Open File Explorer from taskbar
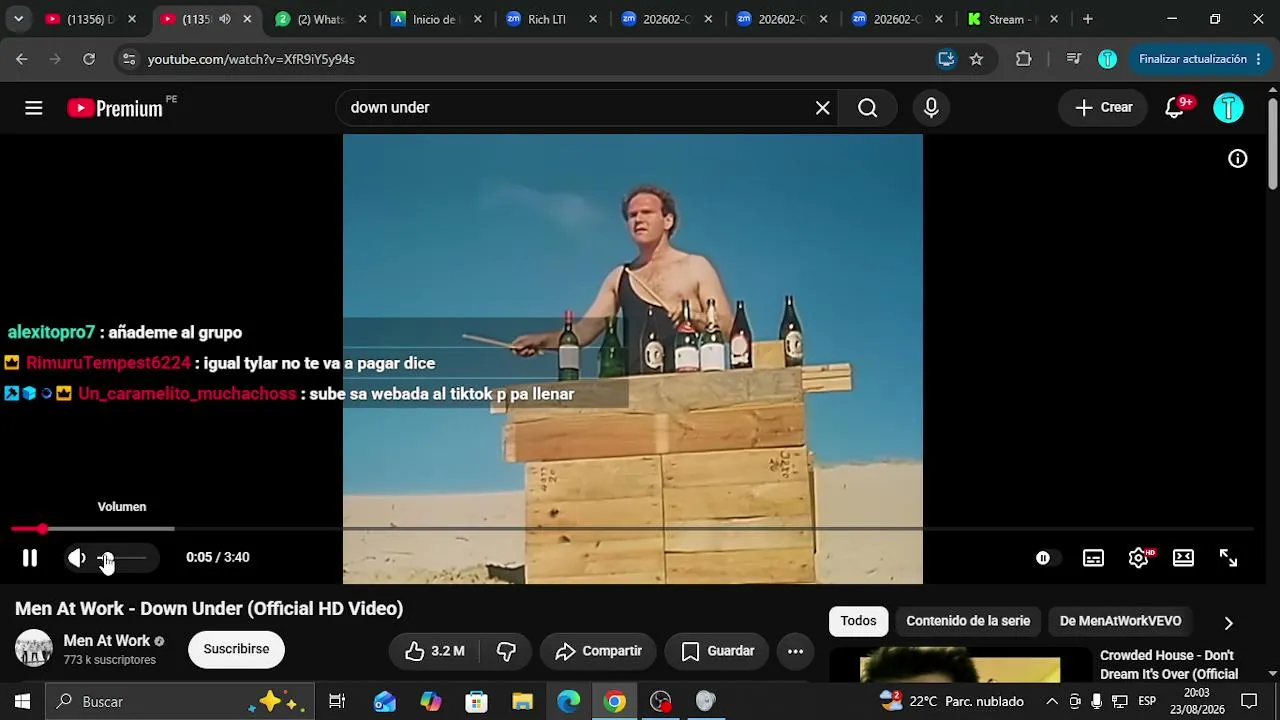Screen dimensions: 1280x720 coord(523,701)
